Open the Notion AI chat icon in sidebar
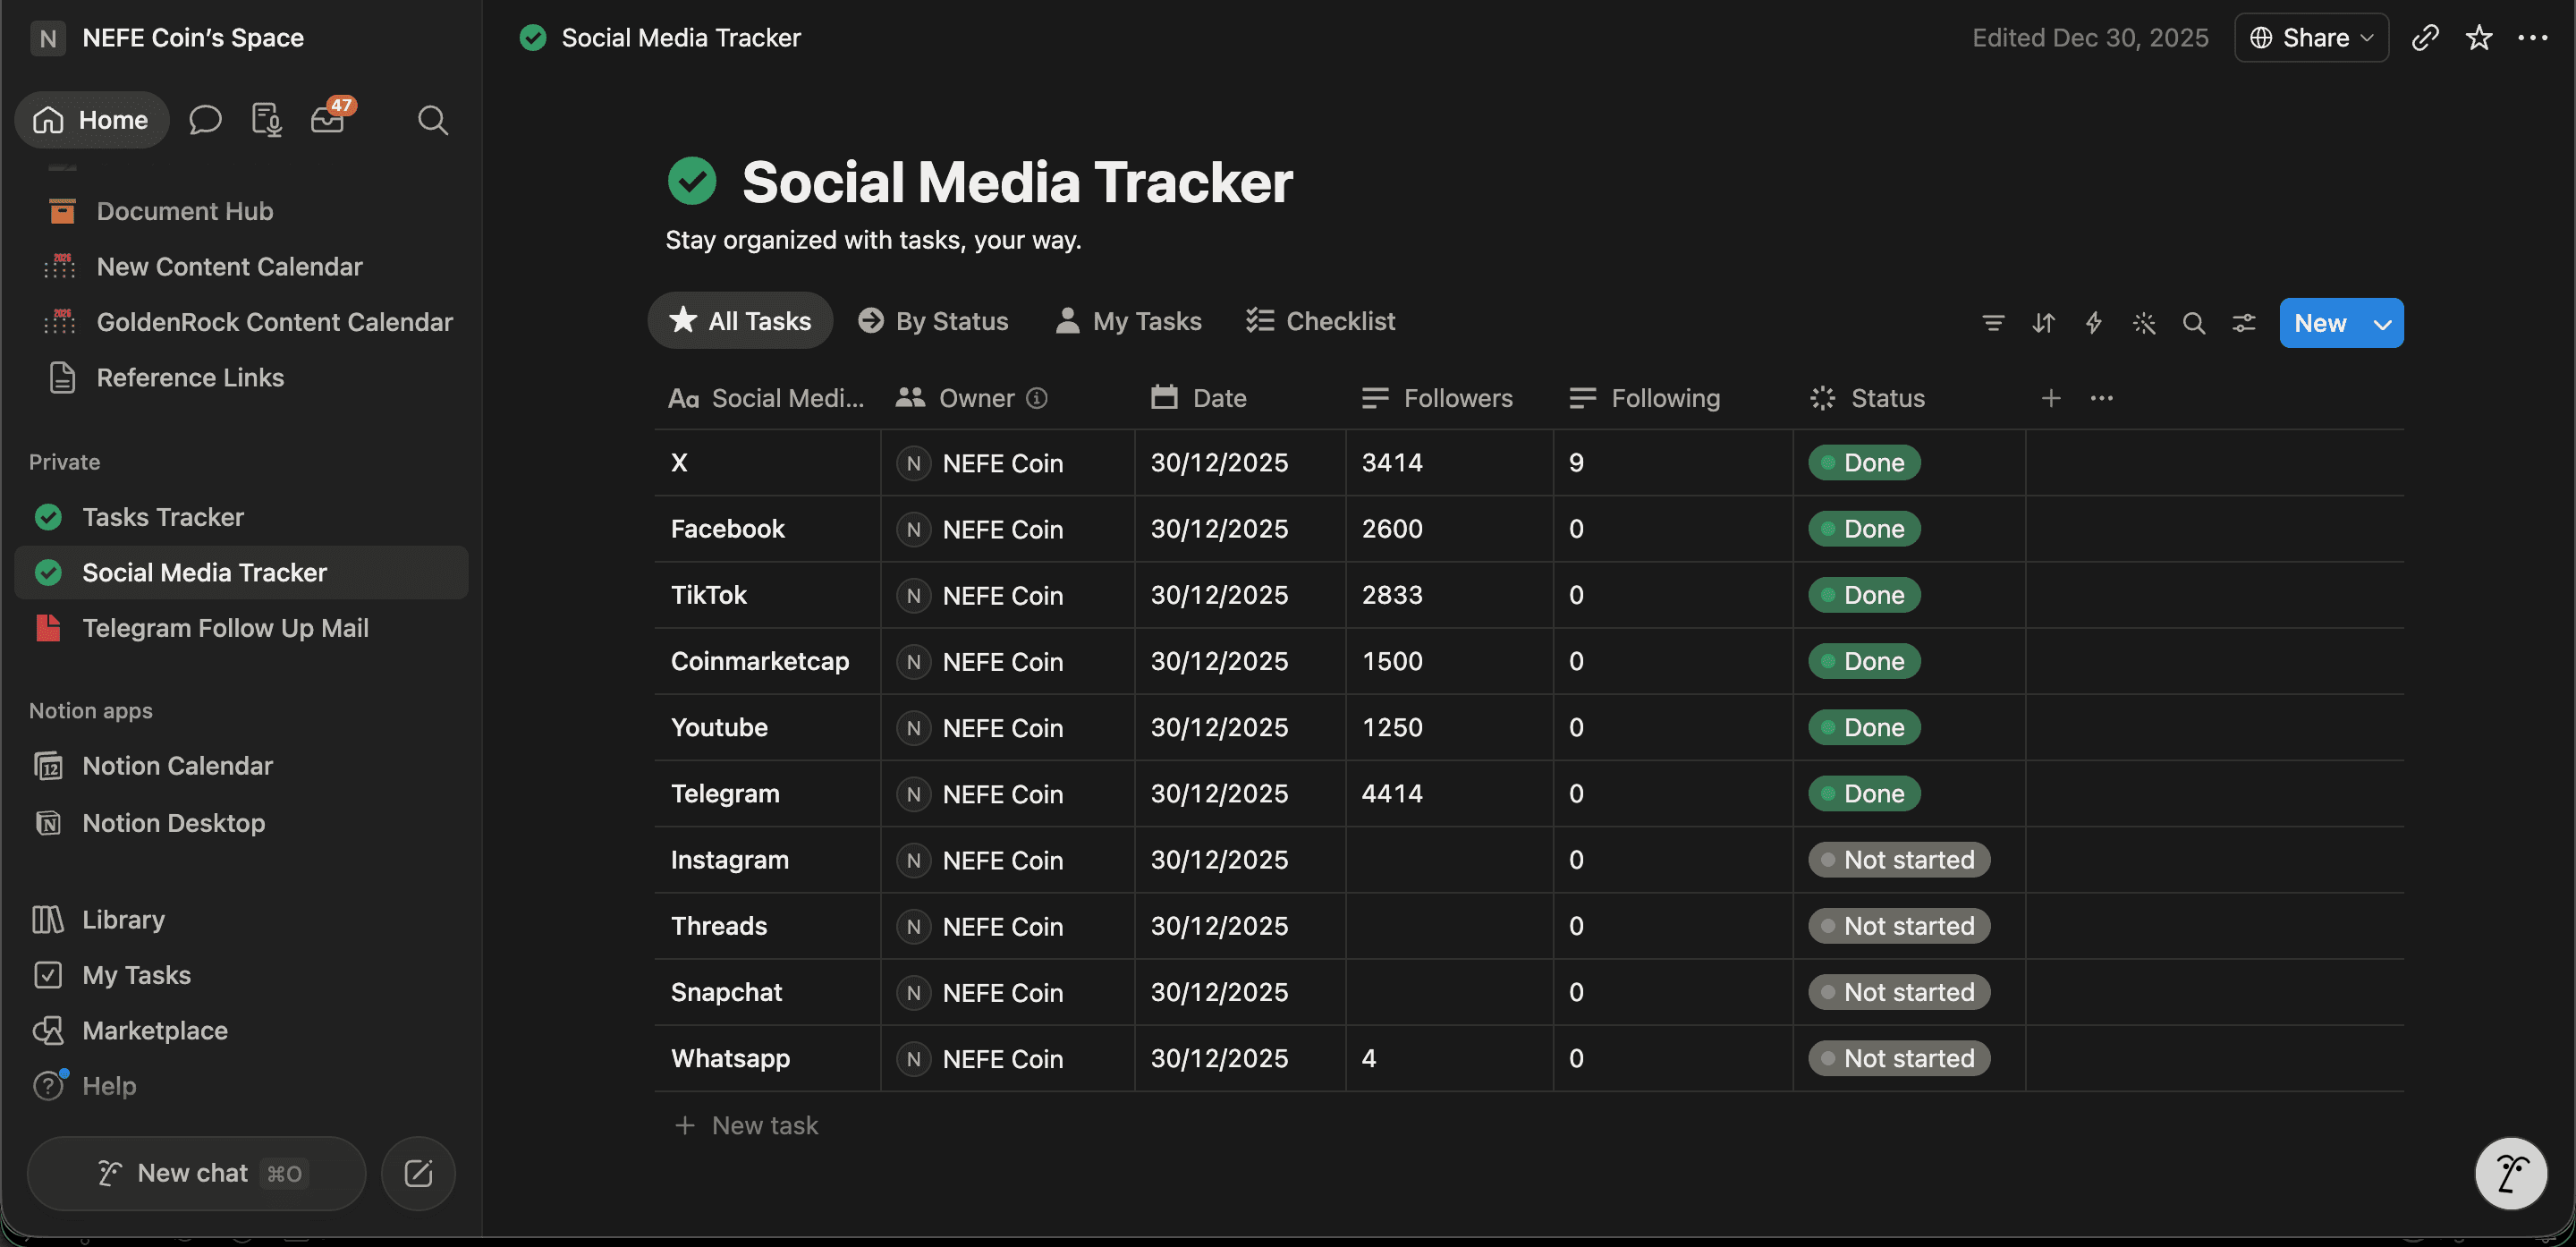Screen dimensions: 2576x1247 (205, 120)
